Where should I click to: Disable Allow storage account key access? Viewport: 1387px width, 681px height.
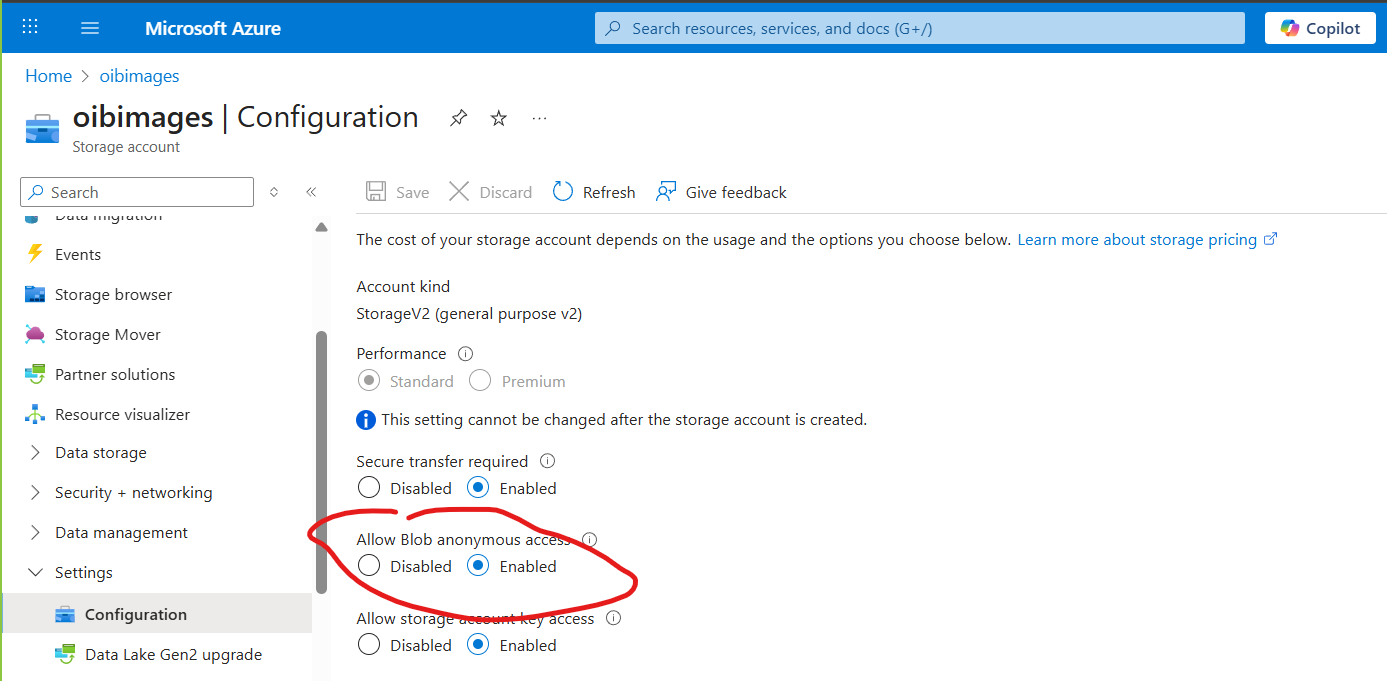coord(368,644)
